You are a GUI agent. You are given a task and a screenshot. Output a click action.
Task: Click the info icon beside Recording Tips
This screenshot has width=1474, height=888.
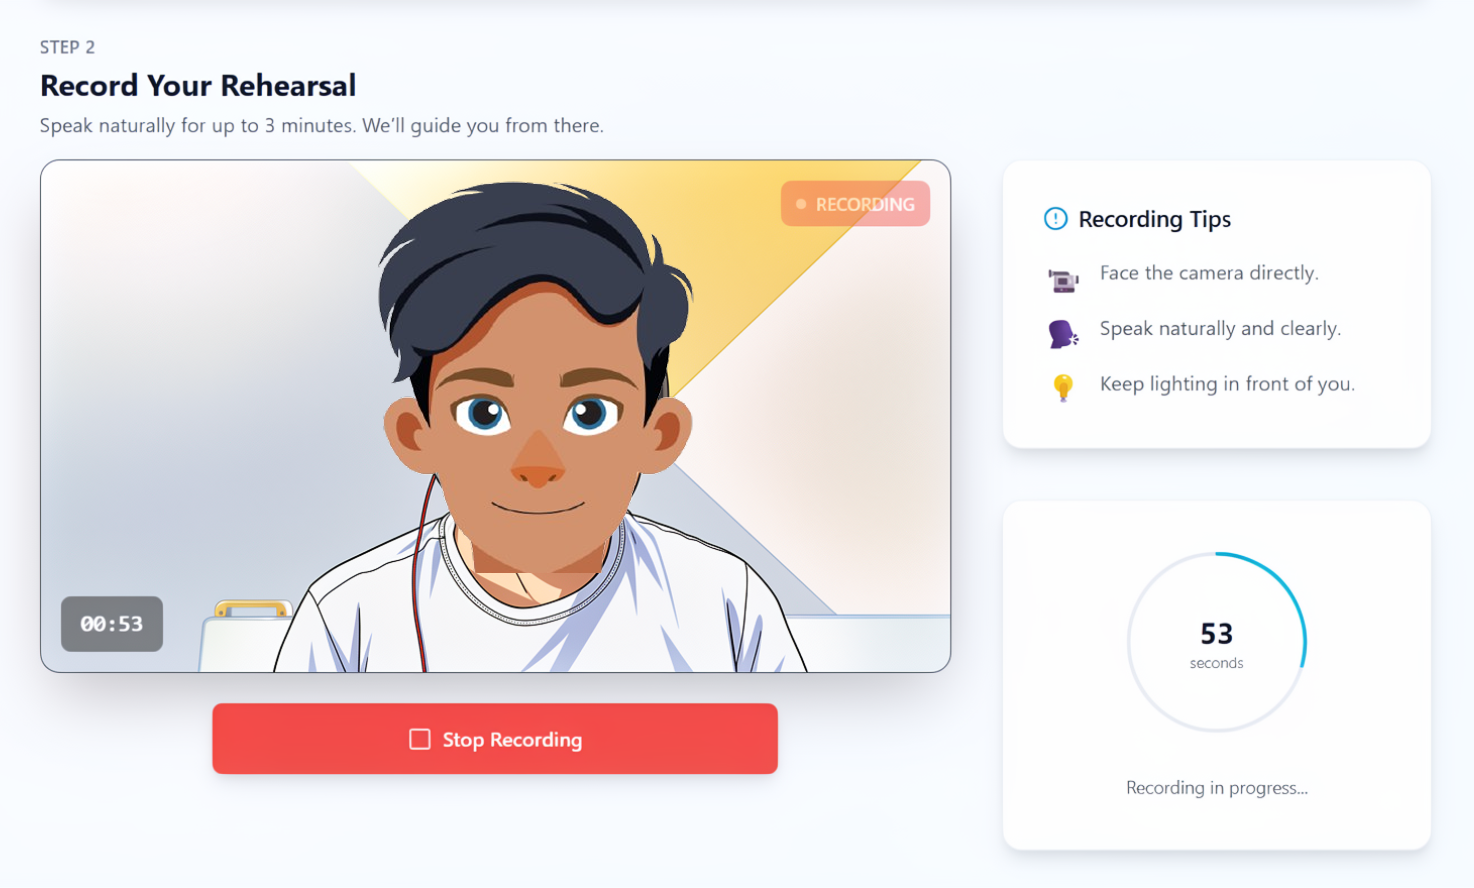[1055, 219]
